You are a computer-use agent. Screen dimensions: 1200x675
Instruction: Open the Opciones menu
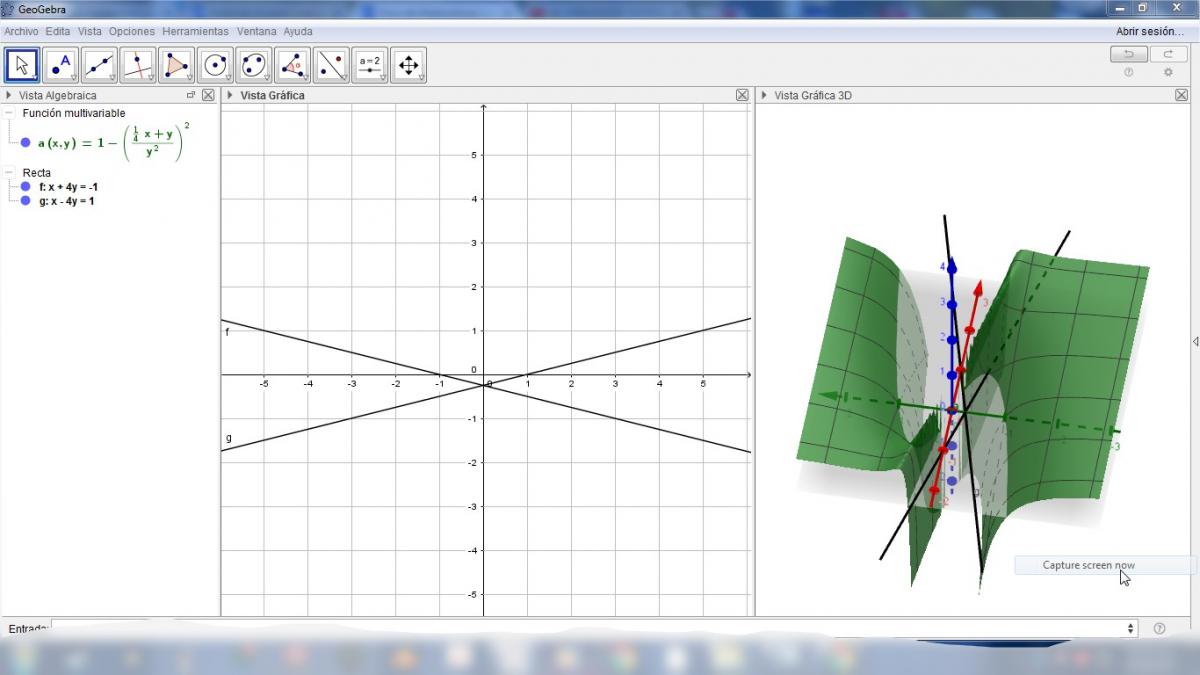132,31
